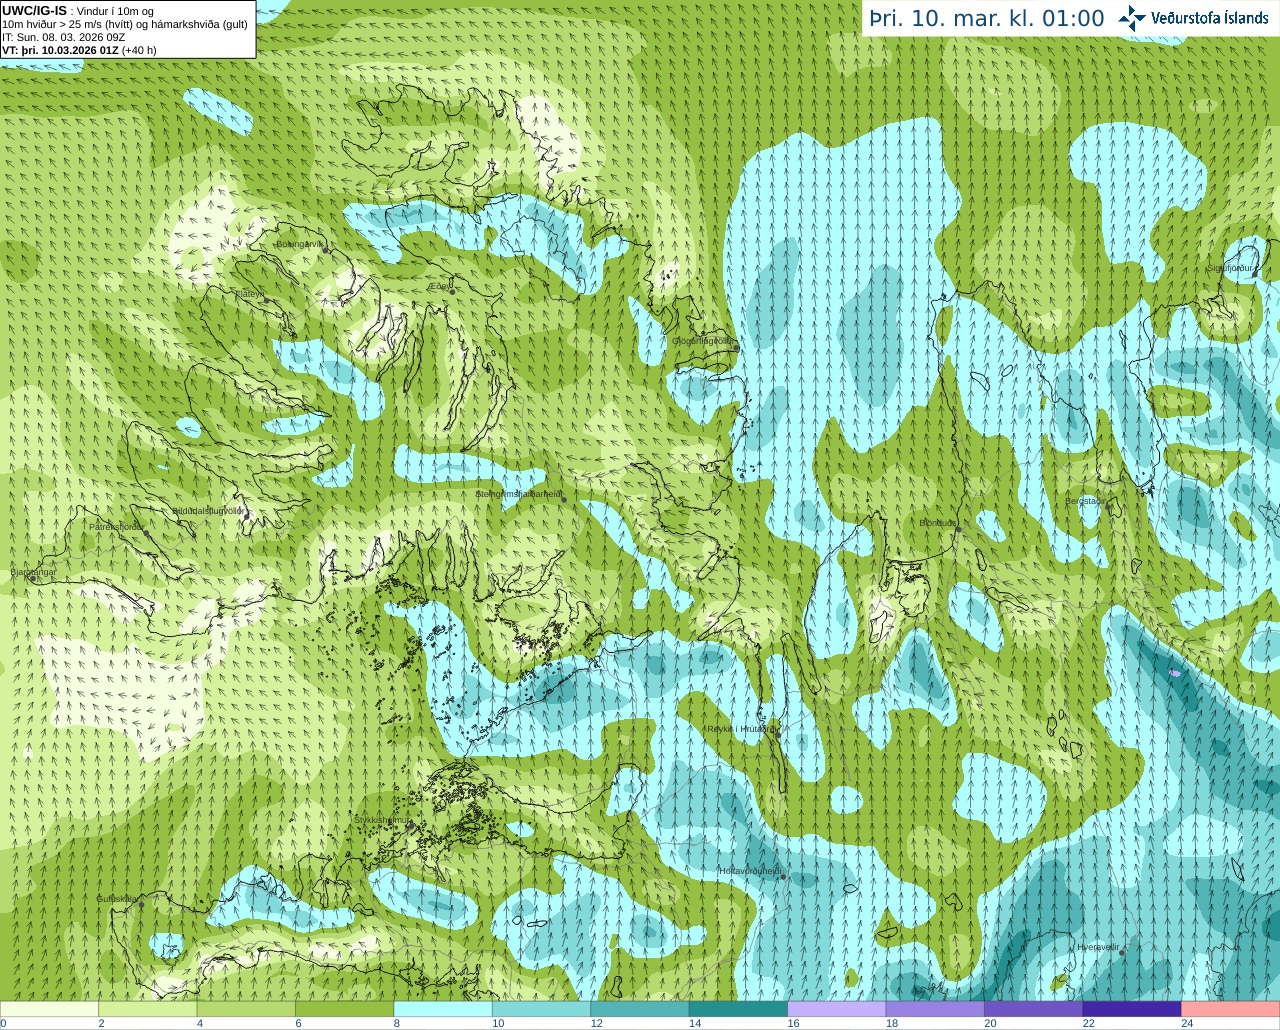Click the Veðurstofa Íslands logo
The width and height of the screenshot is (1280, 1030).
point(1194,18)
